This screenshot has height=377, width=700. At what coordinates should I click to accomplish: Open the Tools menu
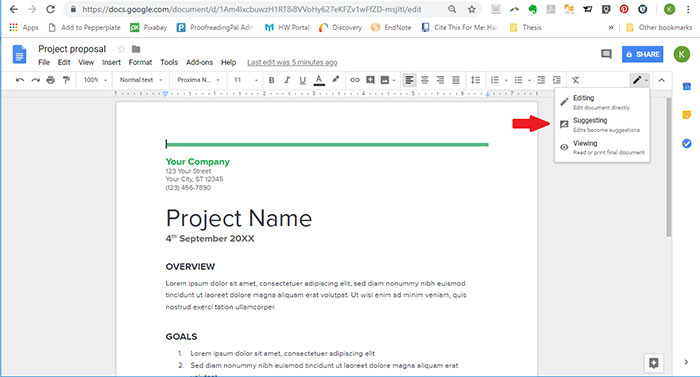169,63
